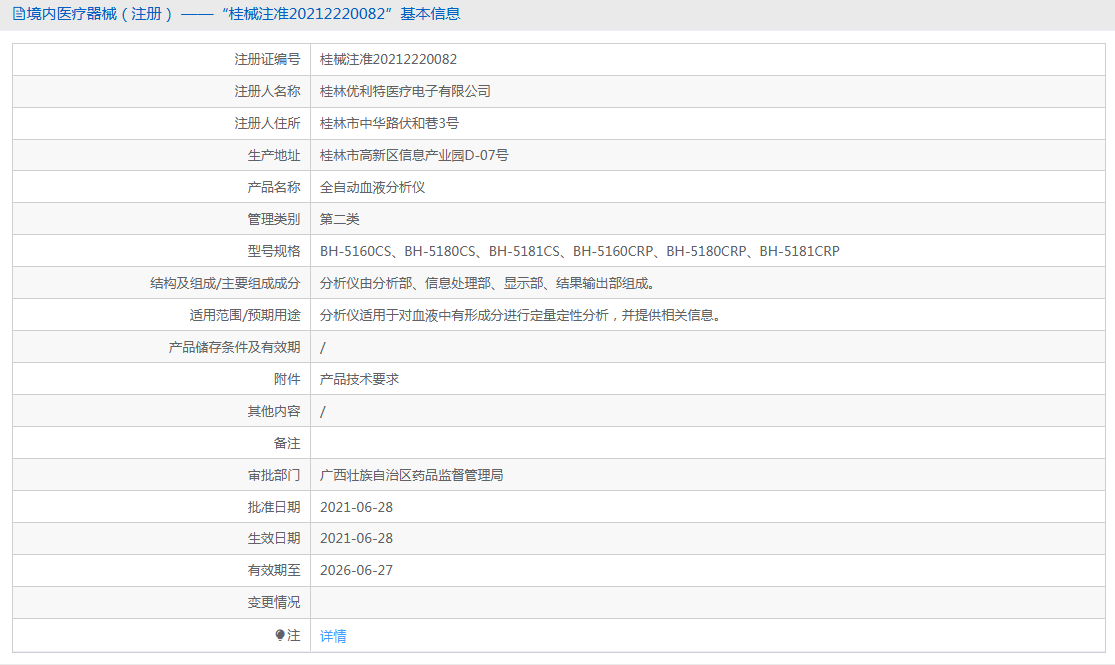
Task: Click the 适用范围/预期用途 label
Action: (x=245, y=315)
